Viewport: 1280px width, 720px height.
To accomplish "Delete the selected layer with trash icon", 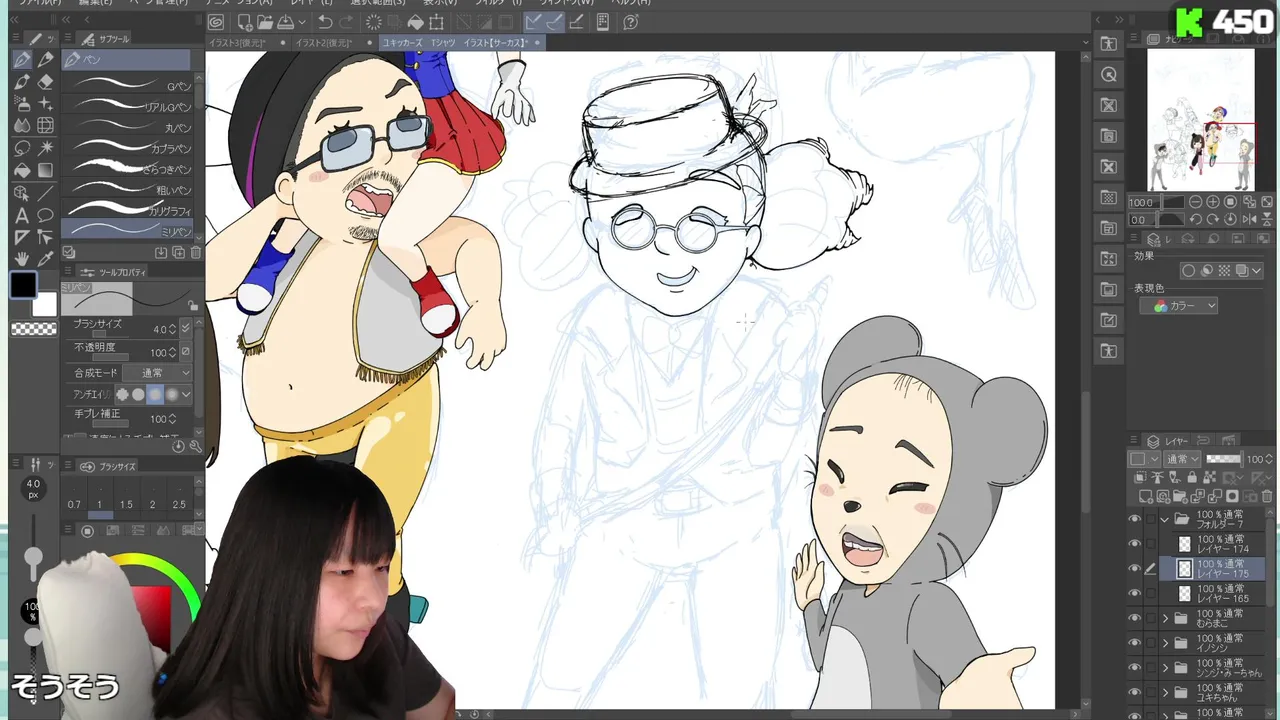I will click(x=1267, y=496).
